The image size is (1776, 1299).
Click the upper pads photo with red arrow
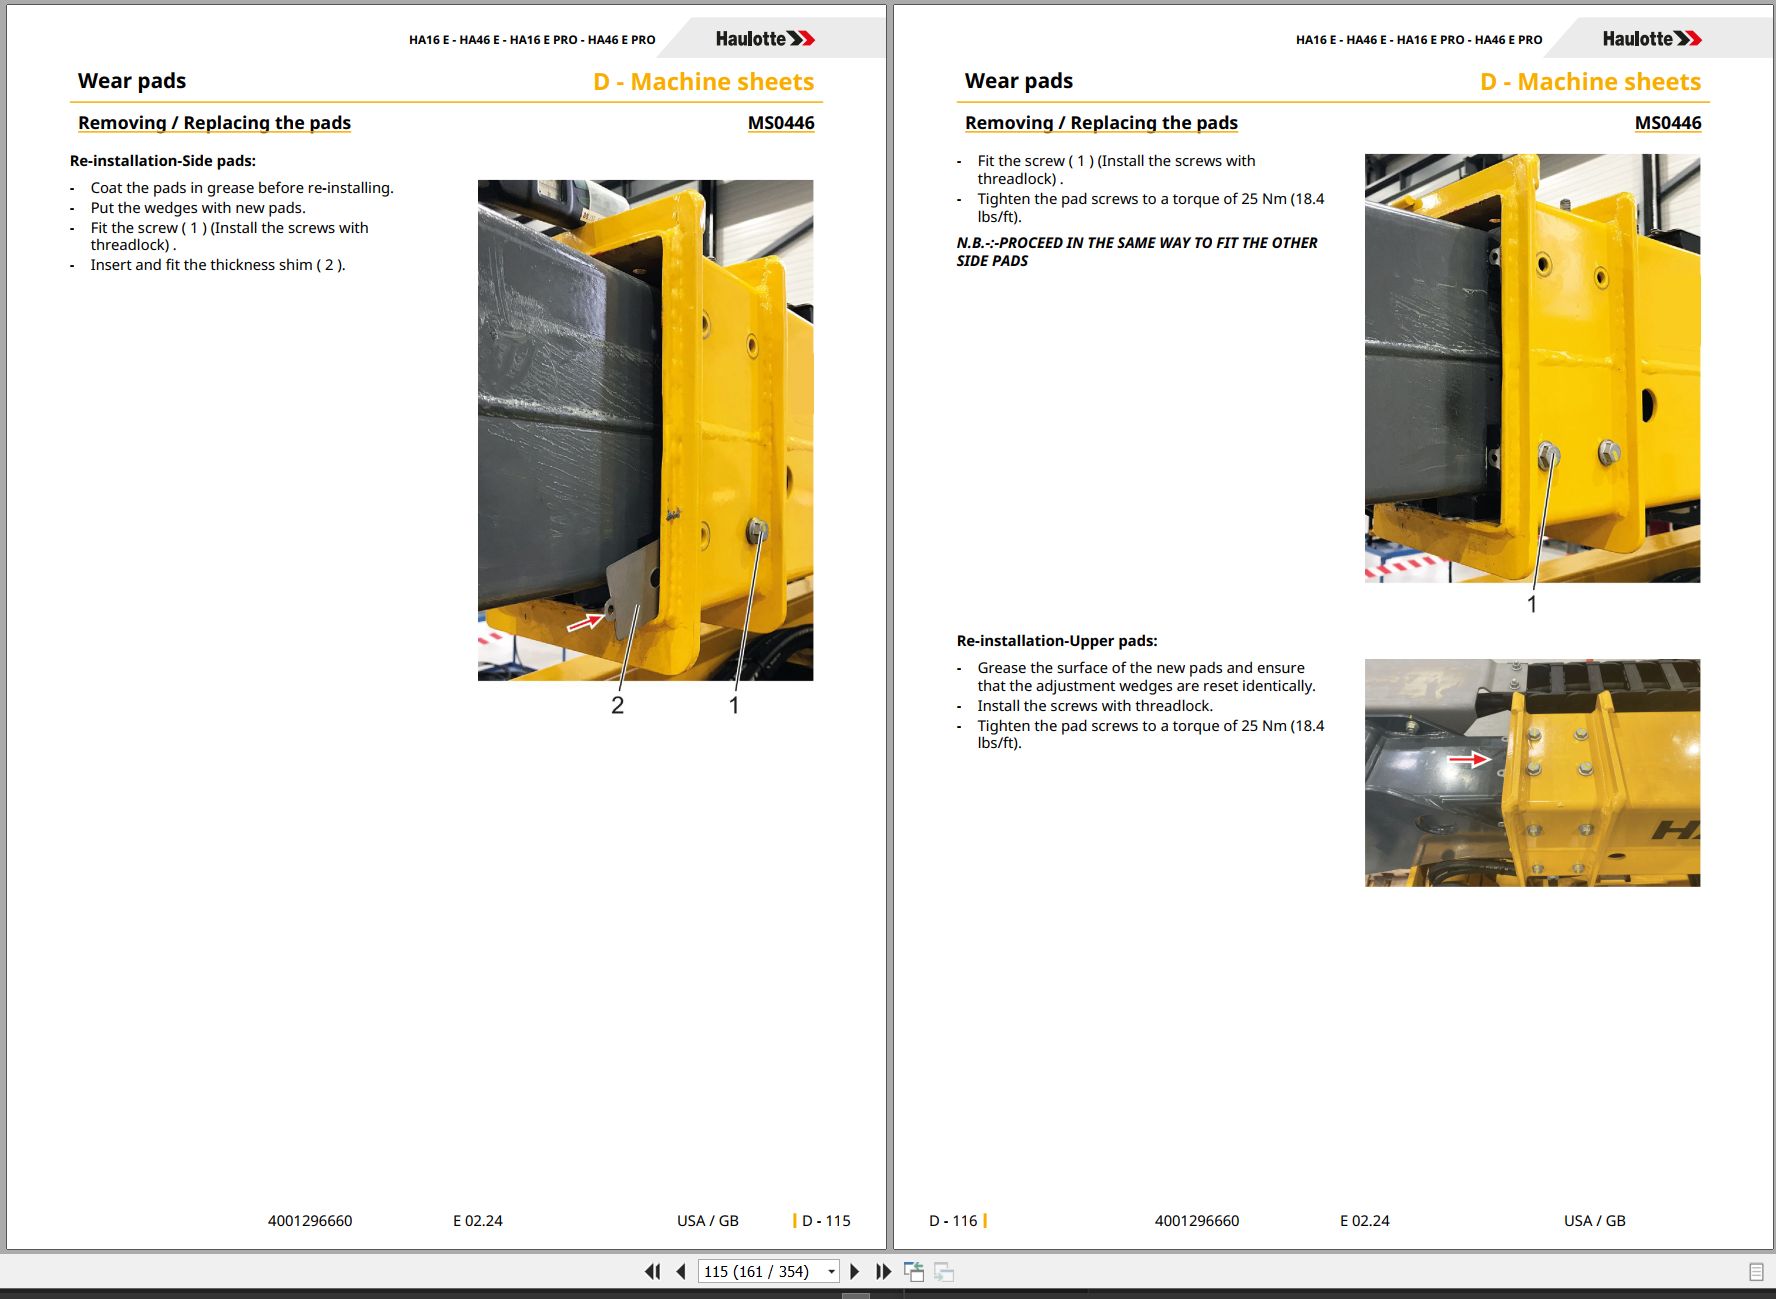tap(1532, 773)
